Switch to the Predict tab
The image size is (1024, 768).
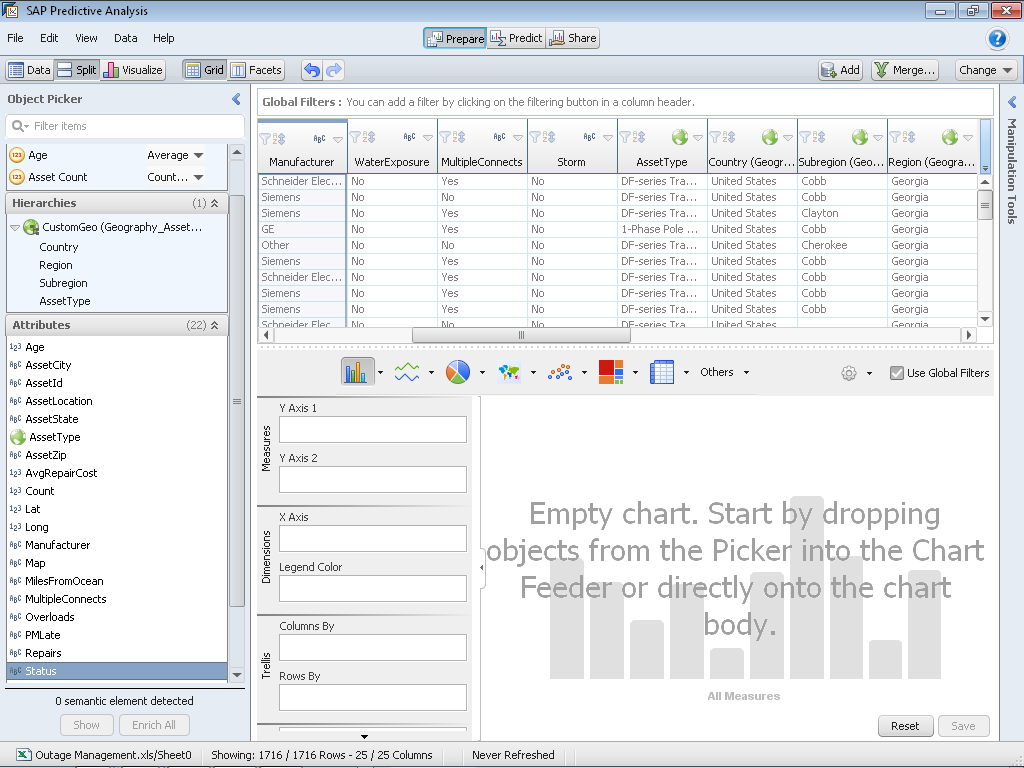coord(516,38)
